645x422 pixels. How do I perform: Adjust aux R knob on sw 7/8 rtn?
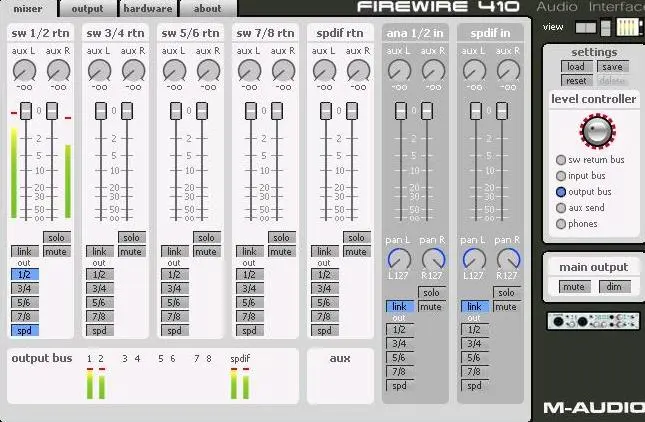point(283,70)
